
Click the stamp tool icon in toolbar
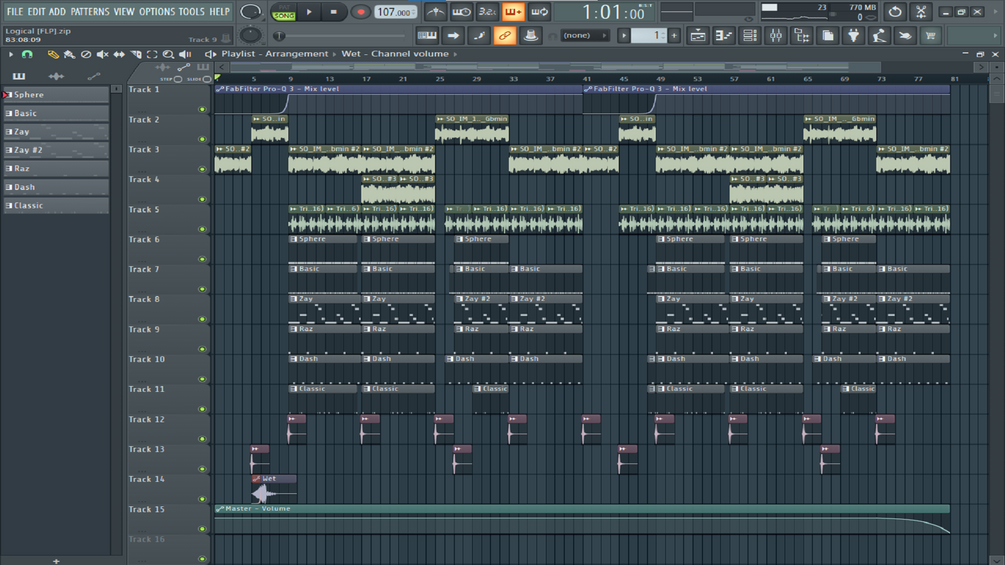(530, 36)
